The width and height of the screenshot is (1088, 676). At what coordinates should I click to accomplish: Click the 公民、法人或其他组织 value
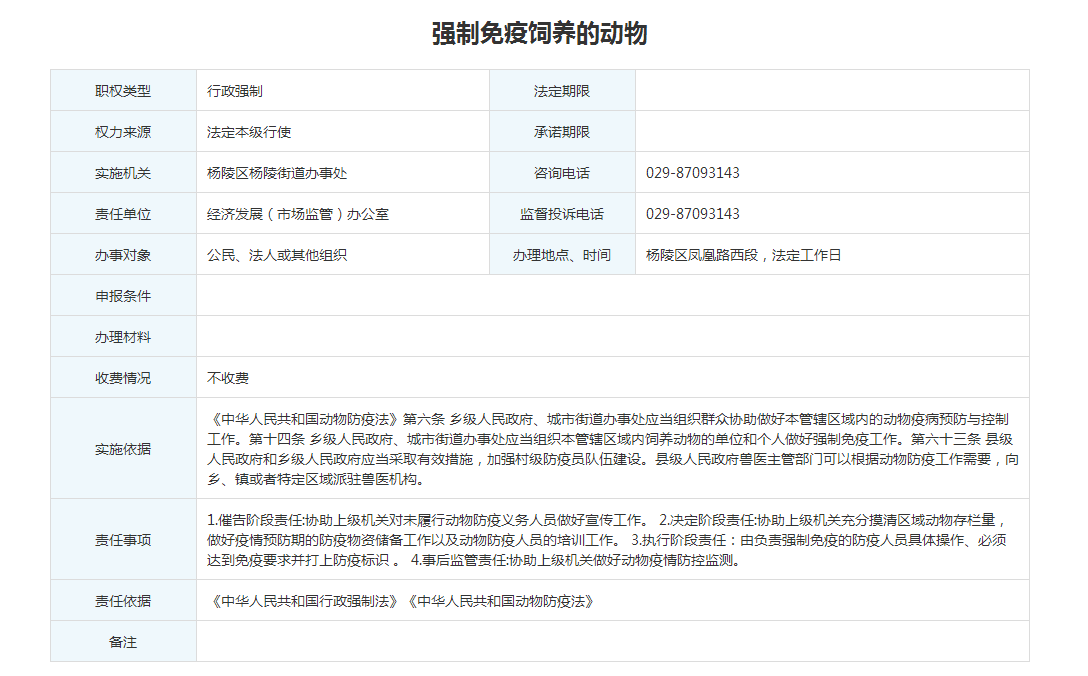pos(277,255)
